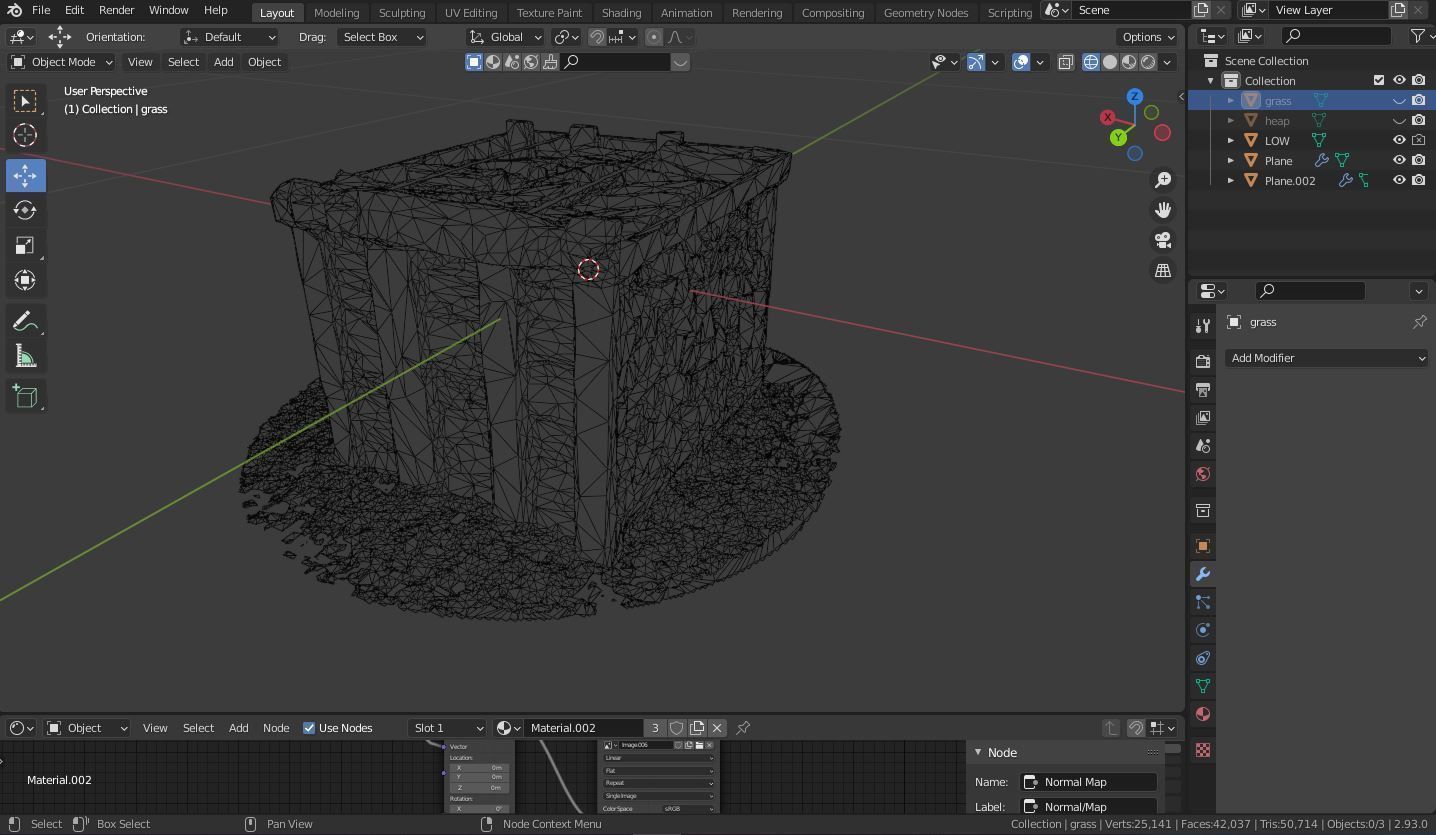The image size is (1436, 835).
Task: Show the grass object in viewport
Action: tap(1399, 100)
